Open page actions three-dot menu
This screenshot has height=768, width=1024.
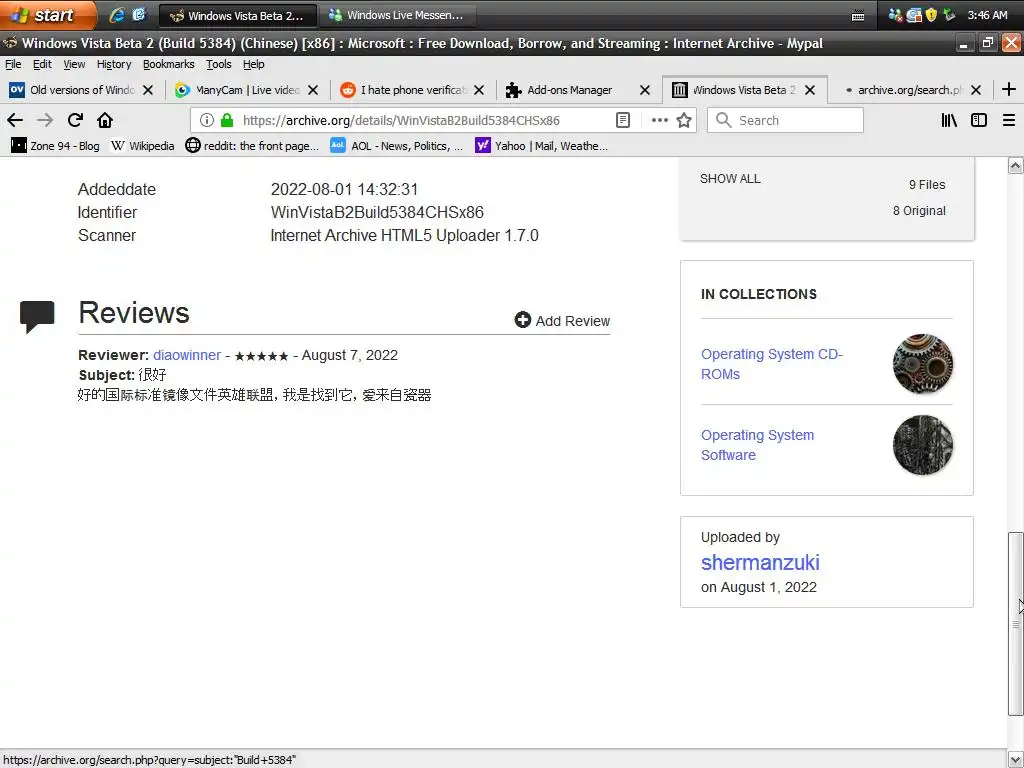(660, 120)
